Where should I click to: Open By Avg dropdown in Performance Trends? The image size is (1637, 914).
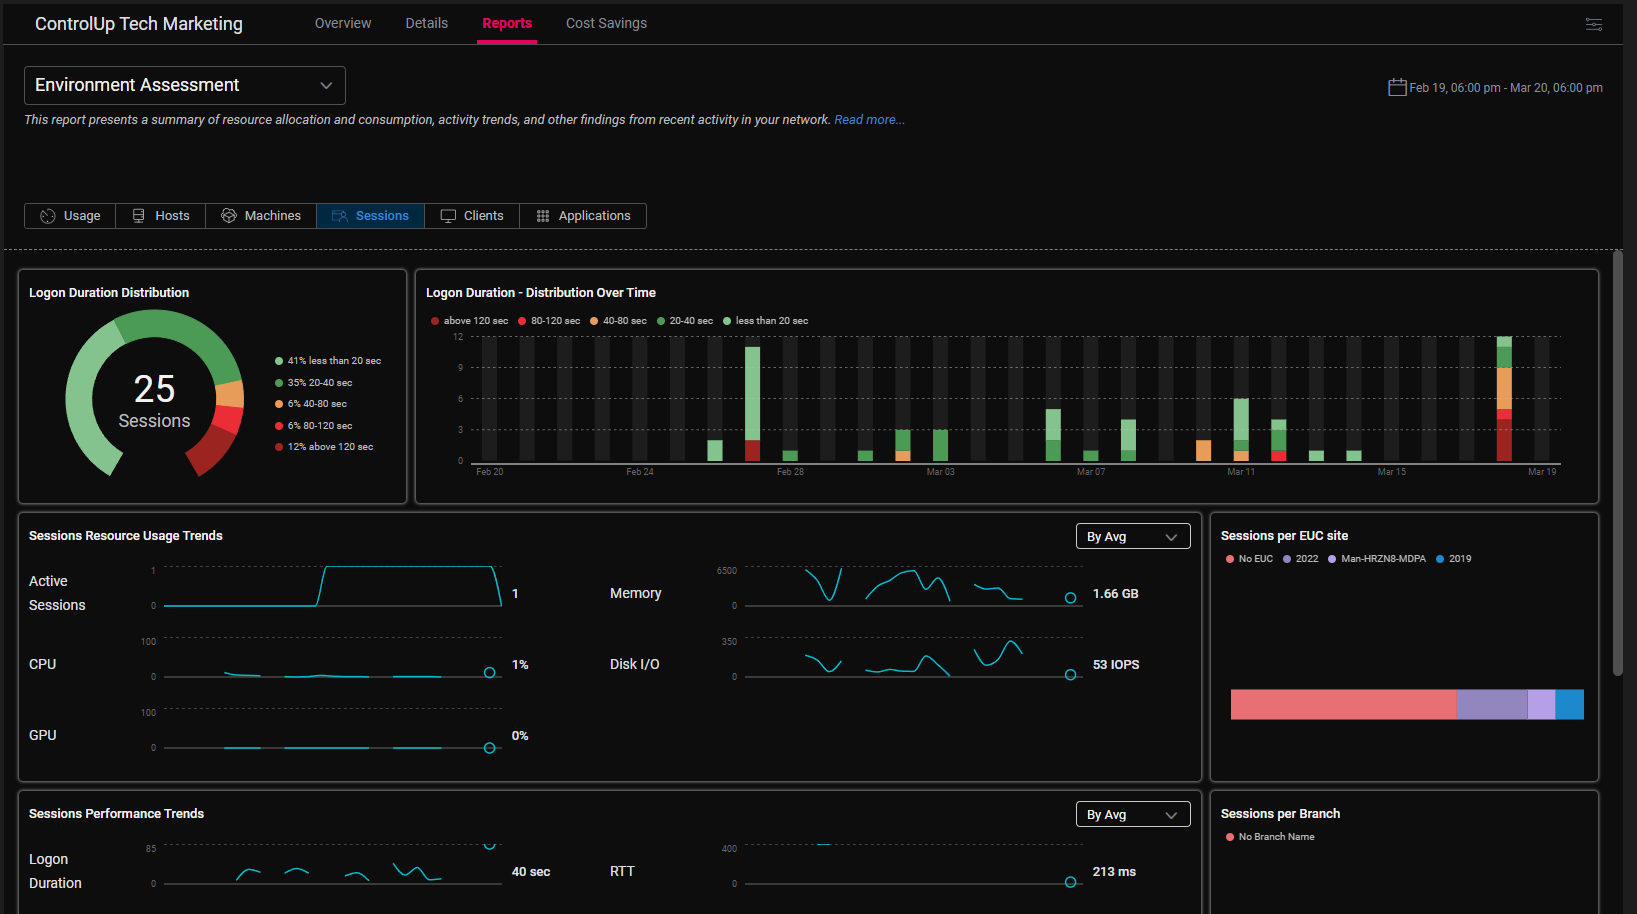coord(1132,815)
